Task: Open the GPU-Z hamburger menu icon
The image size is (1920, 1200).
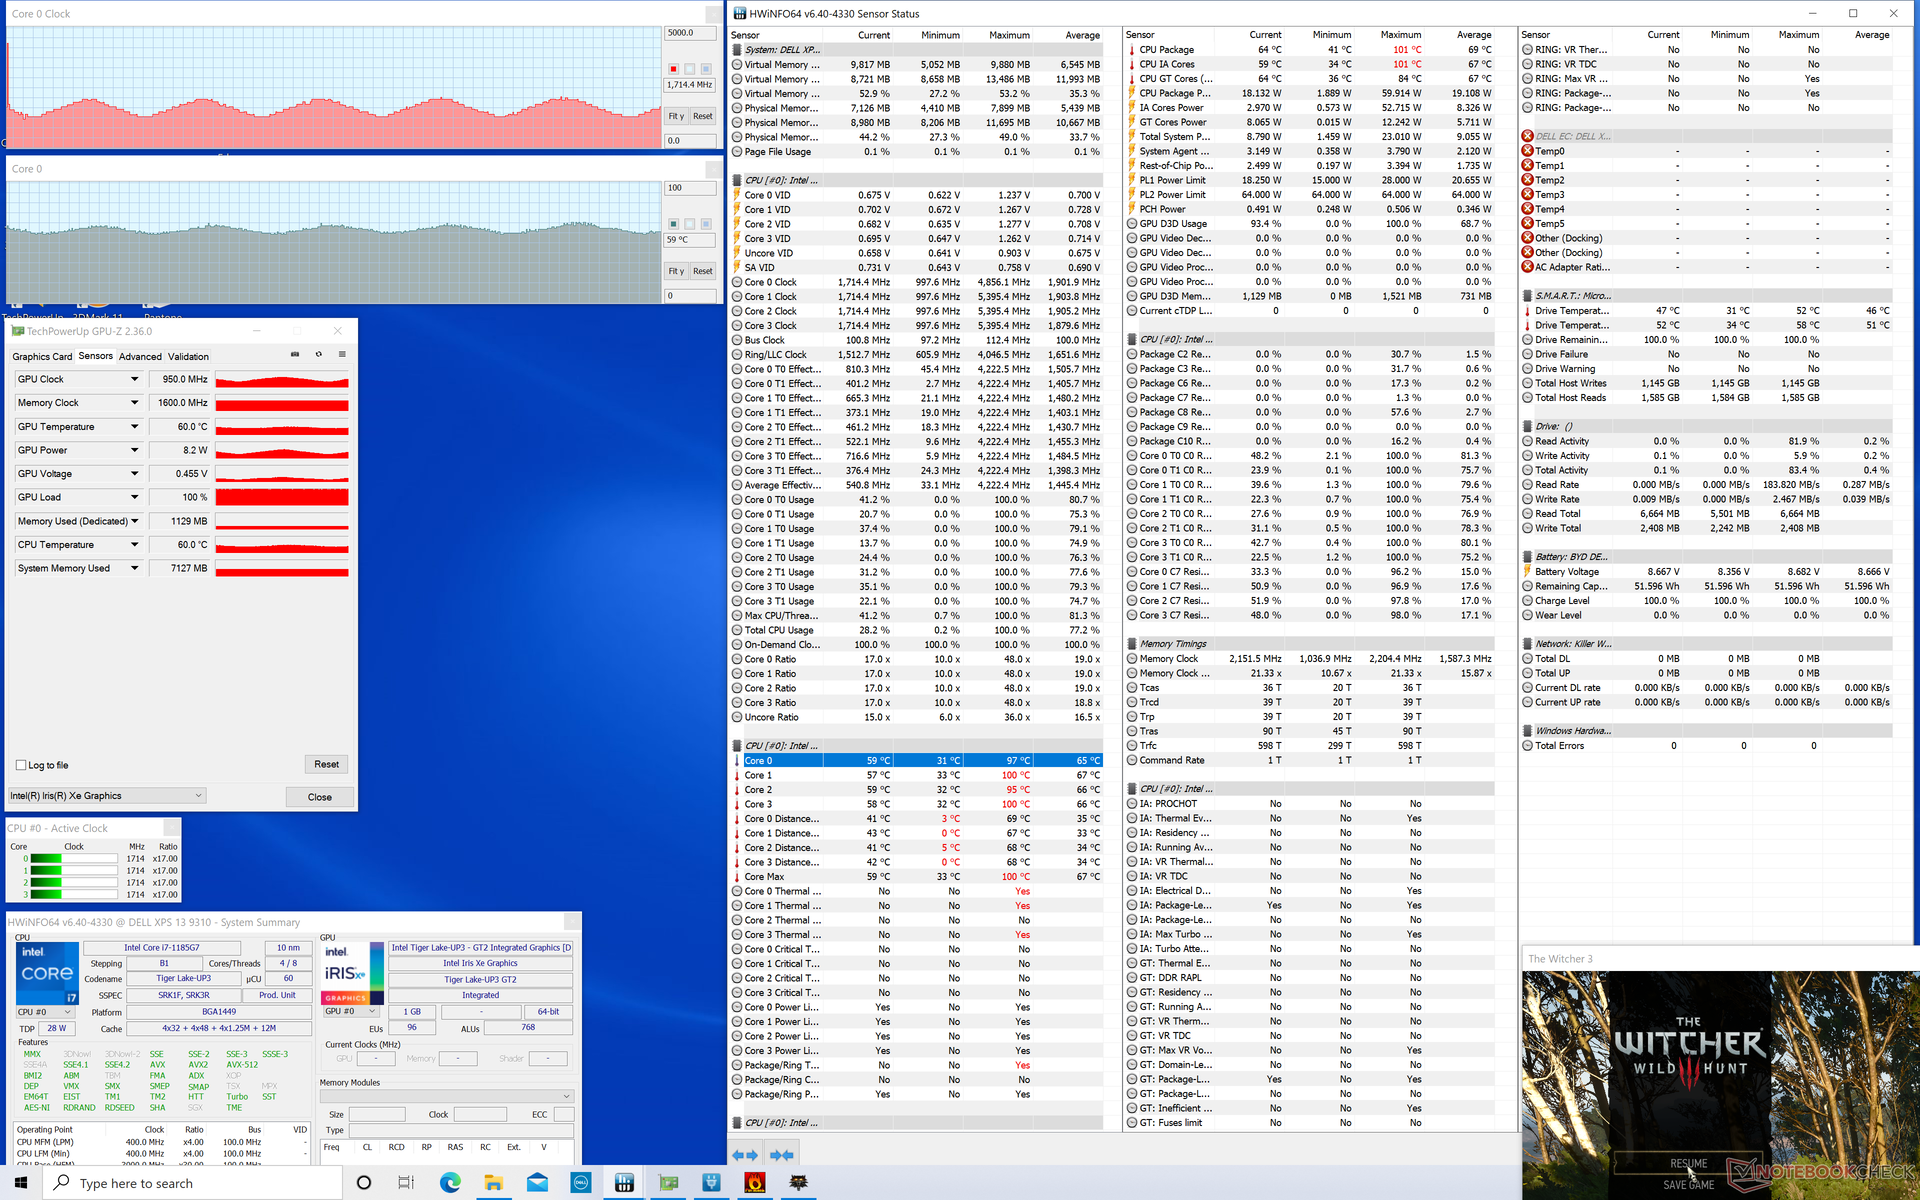Action: tap(342, 354)
